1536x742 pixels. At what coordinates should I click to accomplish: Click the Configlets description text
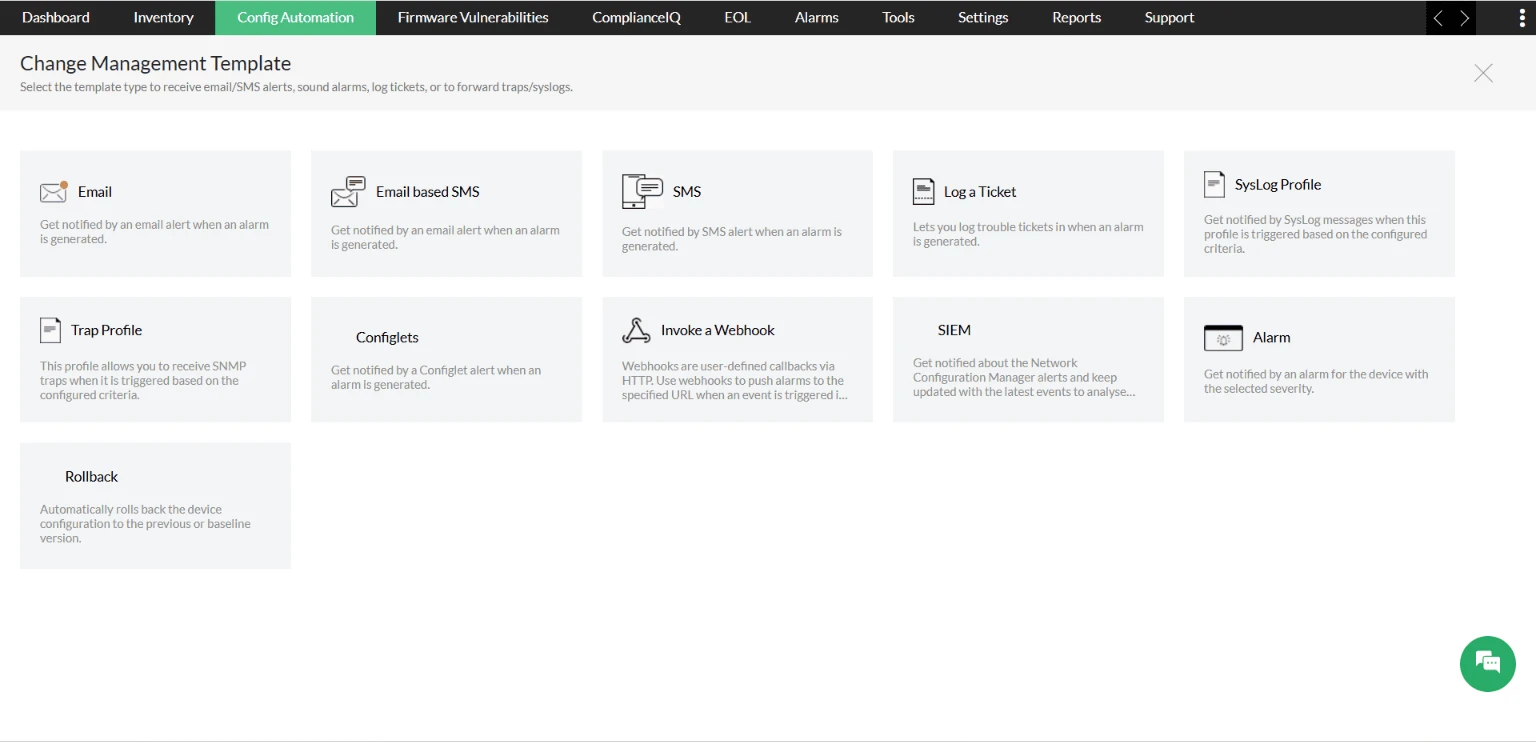(436, 378)
